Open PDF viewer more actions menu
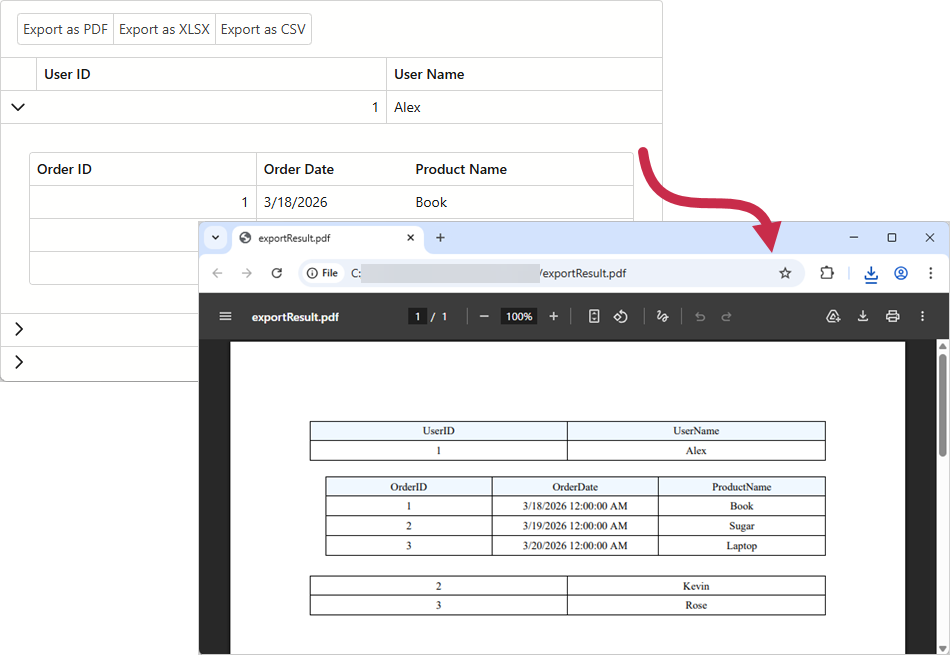The height and width of the screenshot is (655, 950). click(x=922, y=316)
